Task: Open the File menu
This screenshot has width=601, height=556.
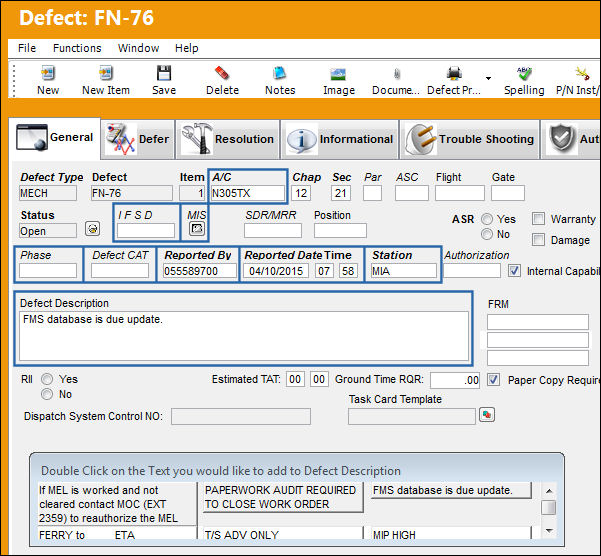Action: click(27, 48)
